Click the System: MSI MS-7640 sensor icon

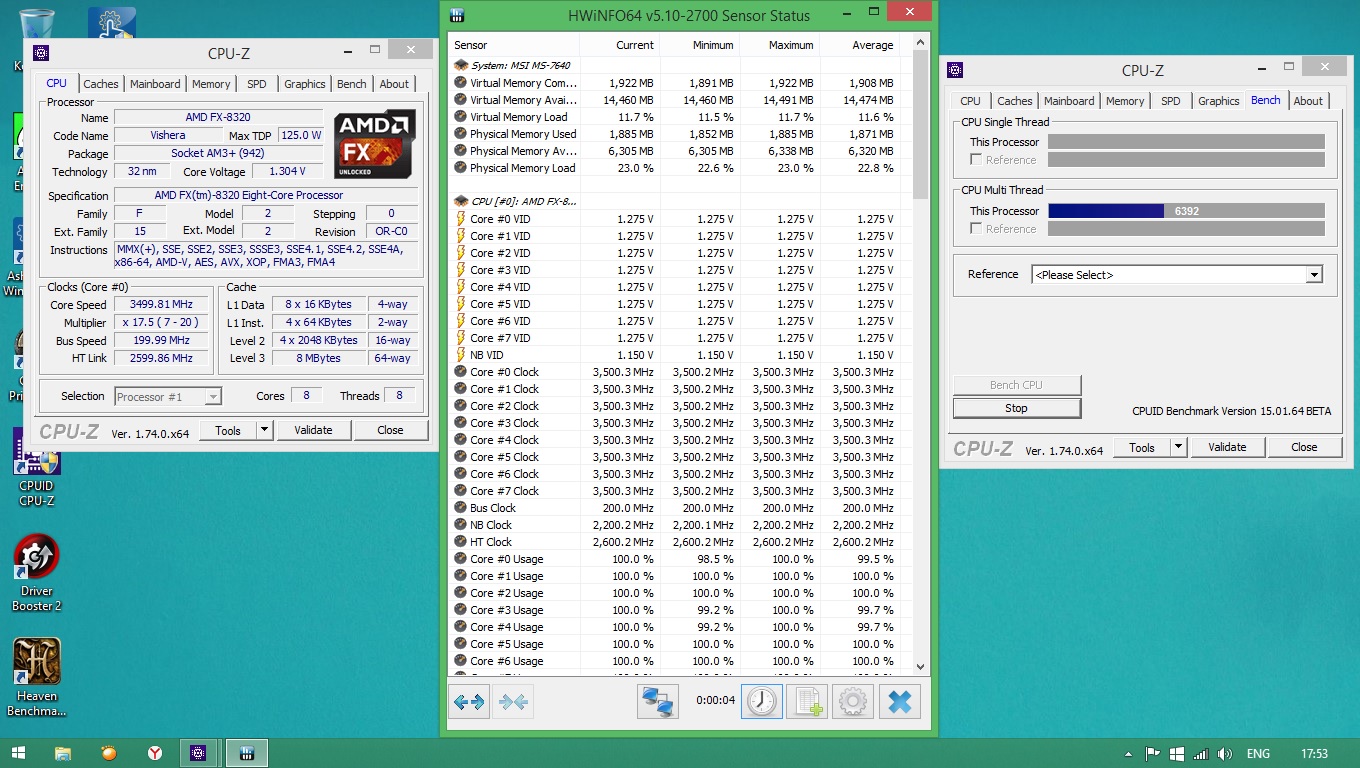(x=461, y=66)
